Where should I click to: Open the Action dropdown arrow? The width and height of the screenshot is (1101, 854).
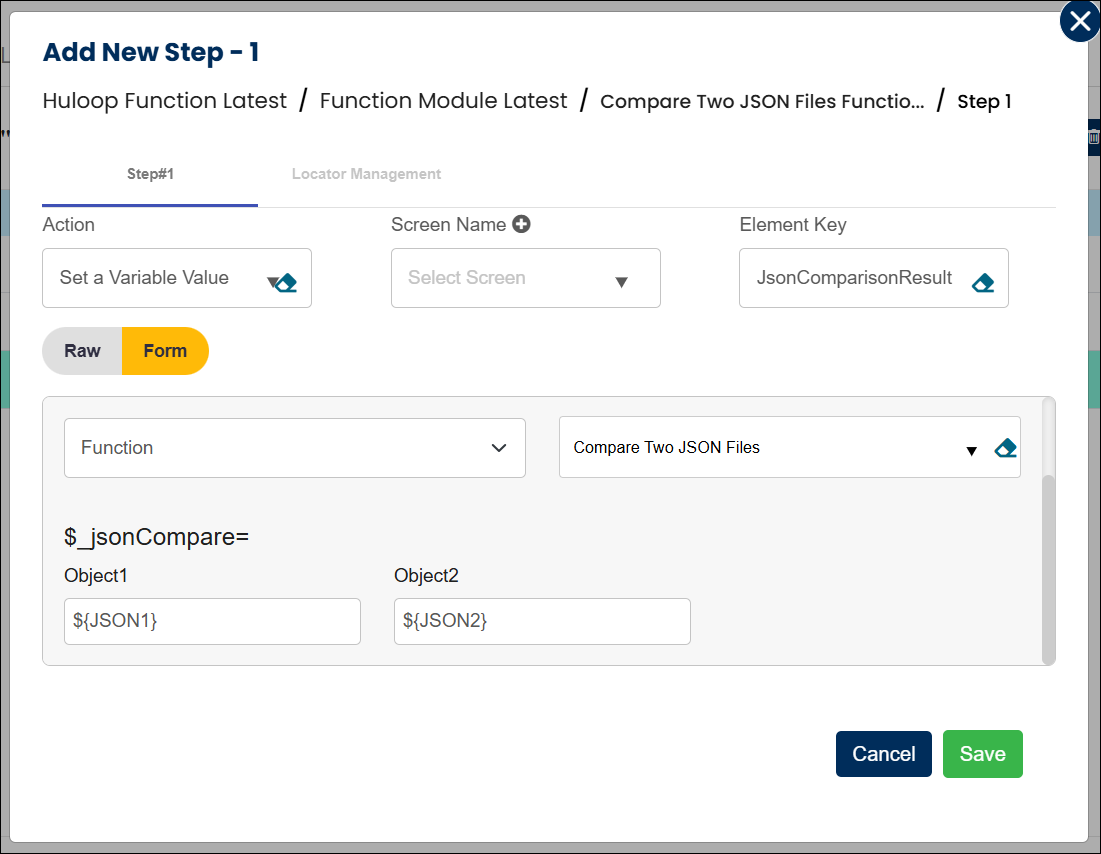point(271,282)
